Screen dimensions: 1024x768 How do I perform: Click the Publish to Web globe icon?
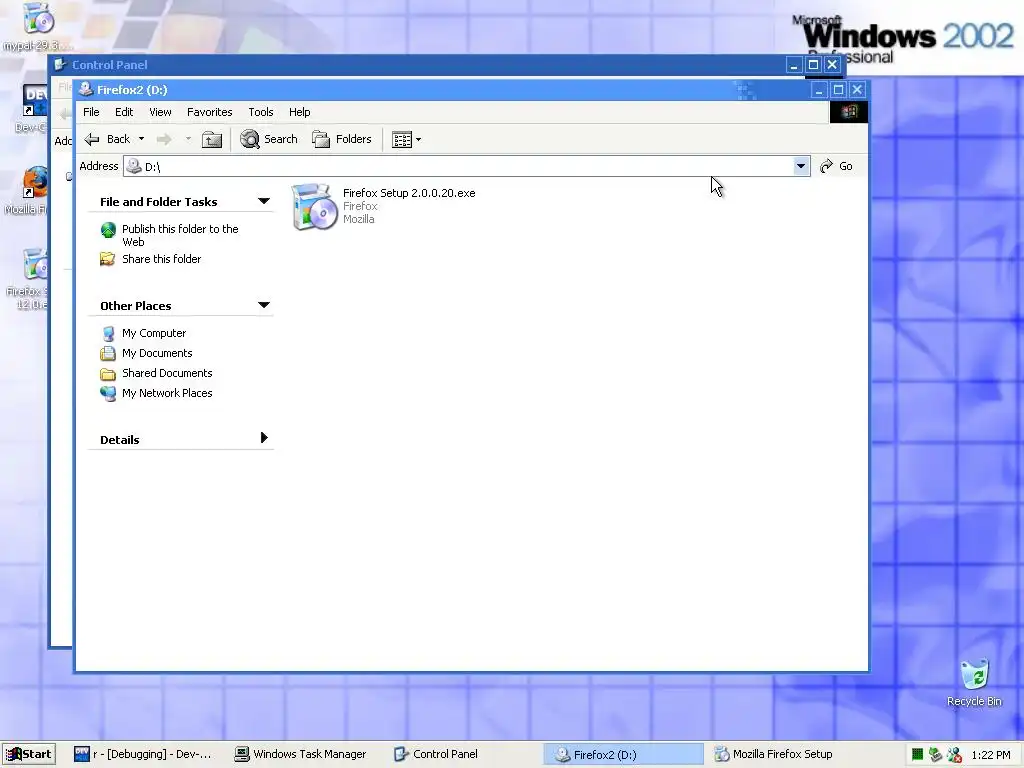coord(108,230)
